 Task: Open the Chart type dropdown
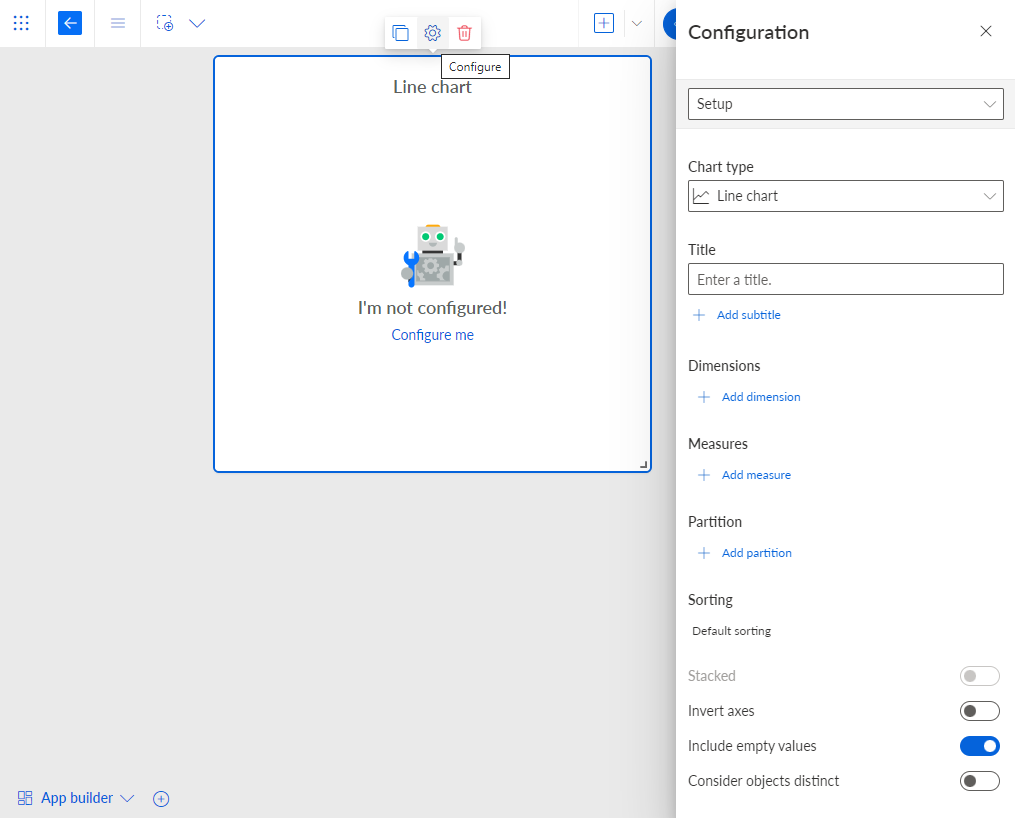point(845,196)
